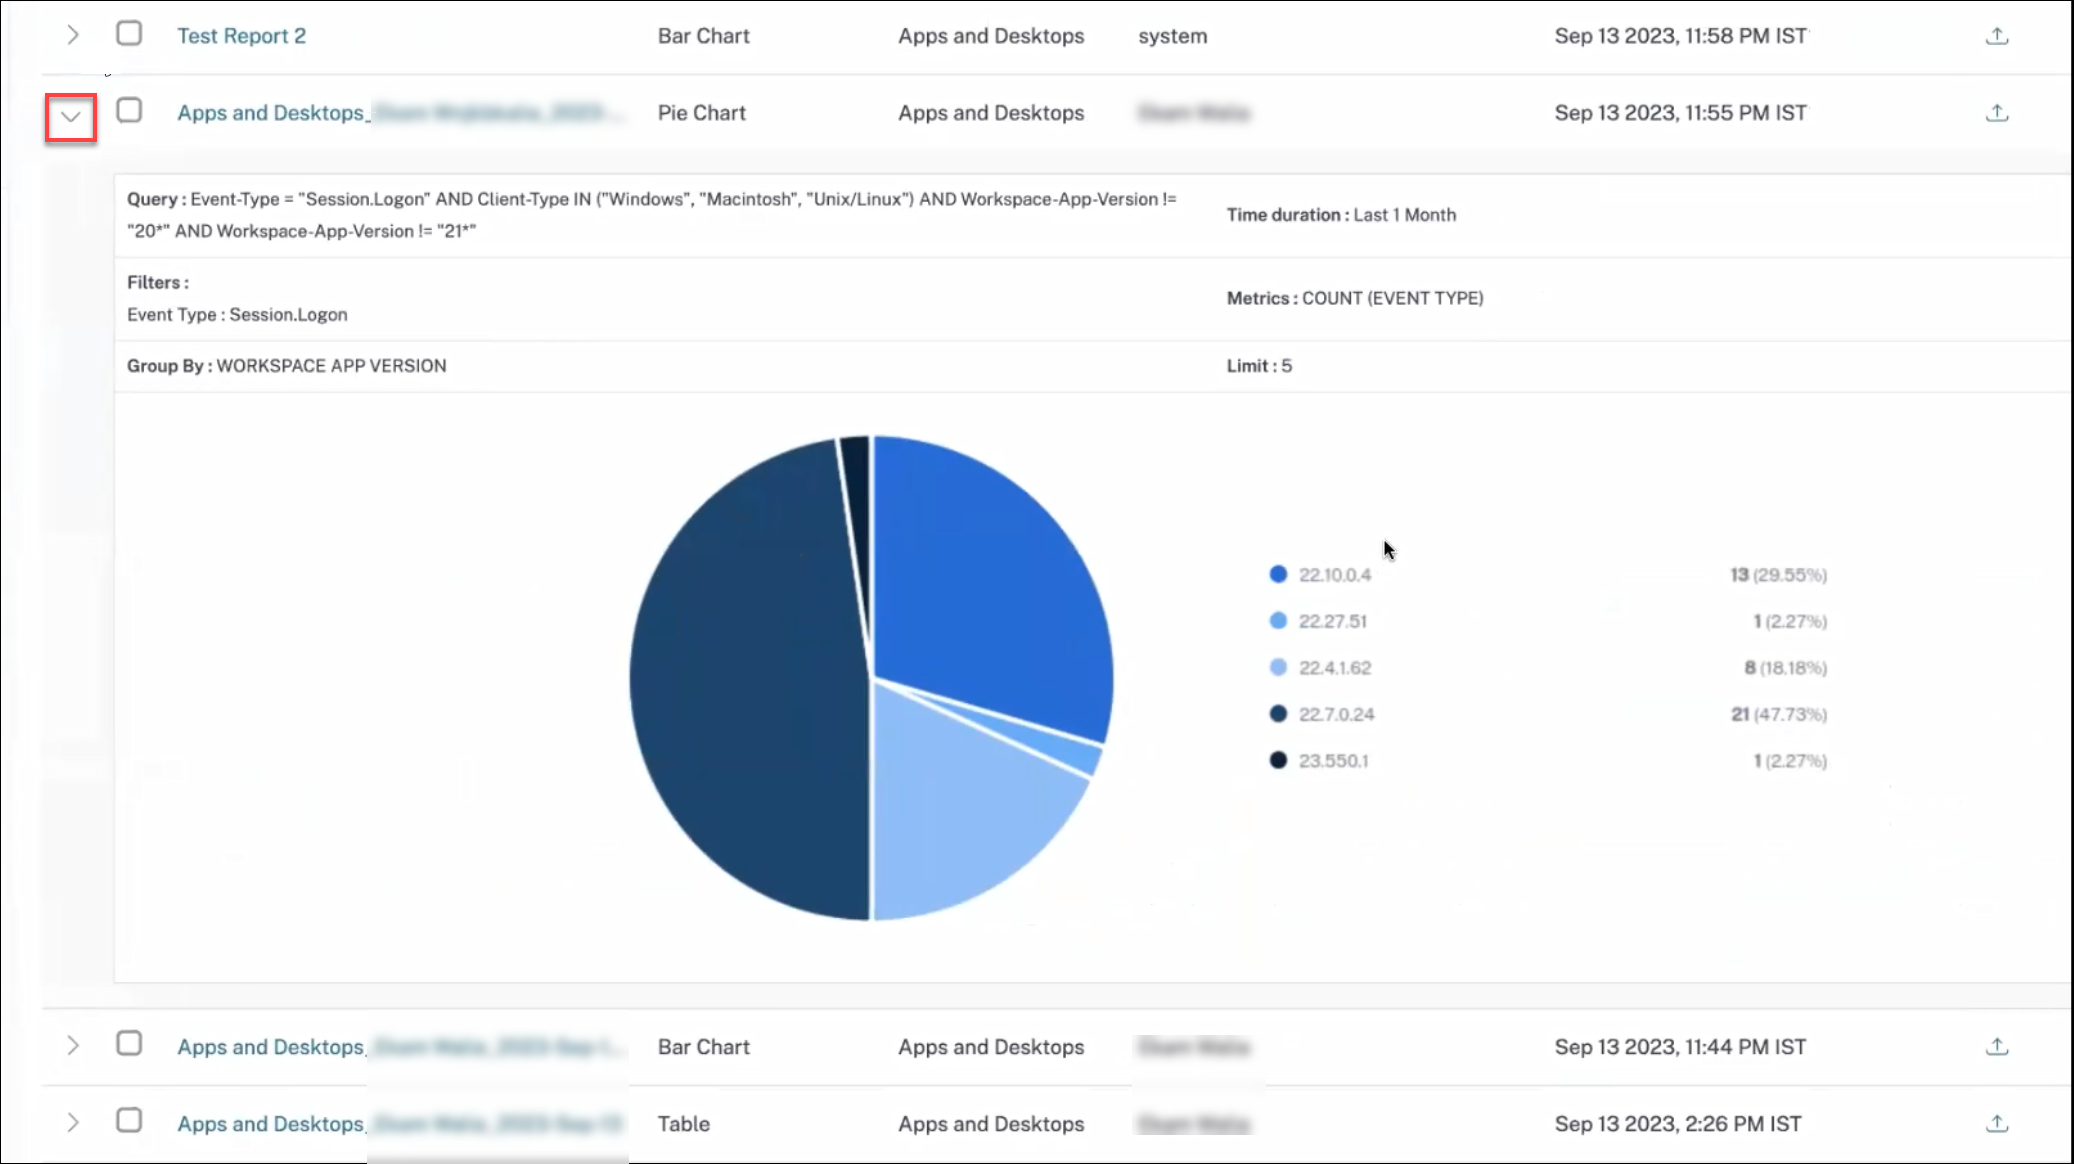This screenshot has height=1164, width=2074.
Task: Select checkbox of the Table report row
Action: tap(129, 1121)
